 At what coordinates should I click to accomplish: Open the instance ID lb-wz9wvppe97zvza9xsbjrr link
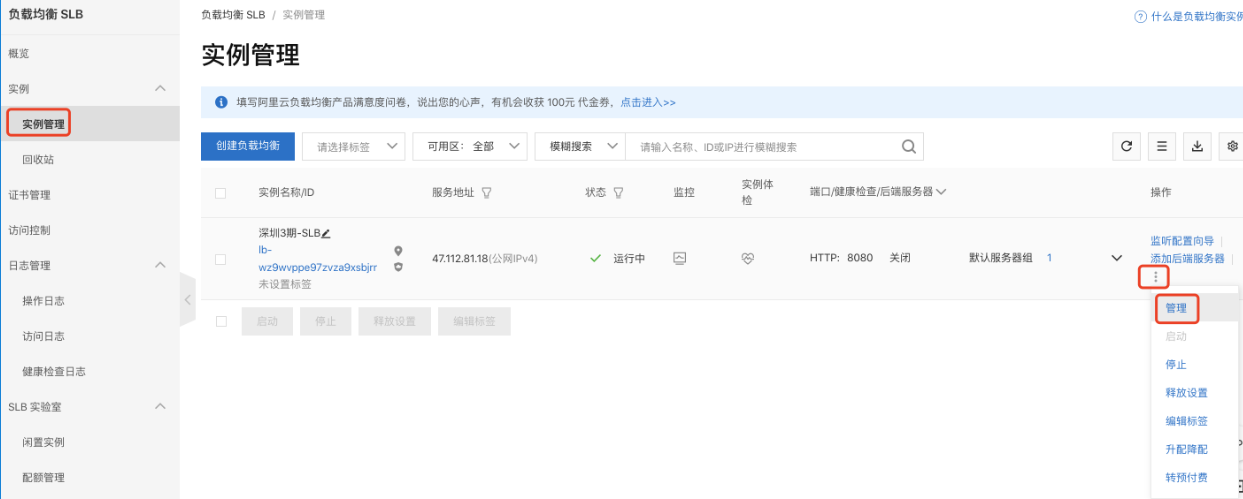coord(318,259)
